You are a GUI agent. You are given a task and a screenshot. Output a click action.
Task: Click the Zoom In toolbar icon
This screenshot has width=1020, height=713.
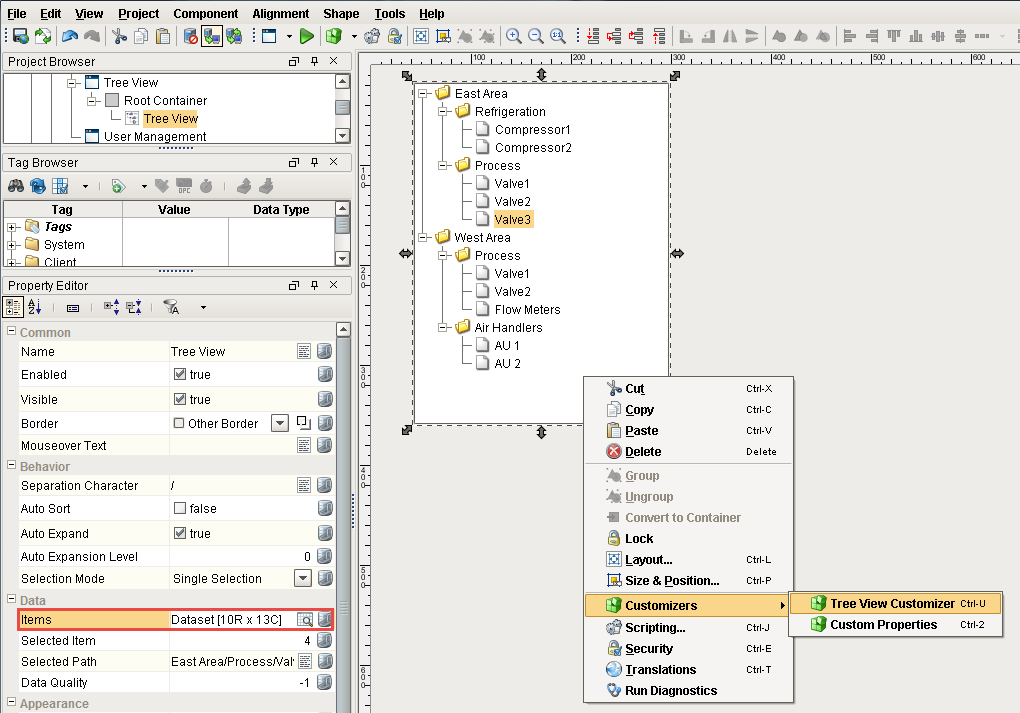514,35
